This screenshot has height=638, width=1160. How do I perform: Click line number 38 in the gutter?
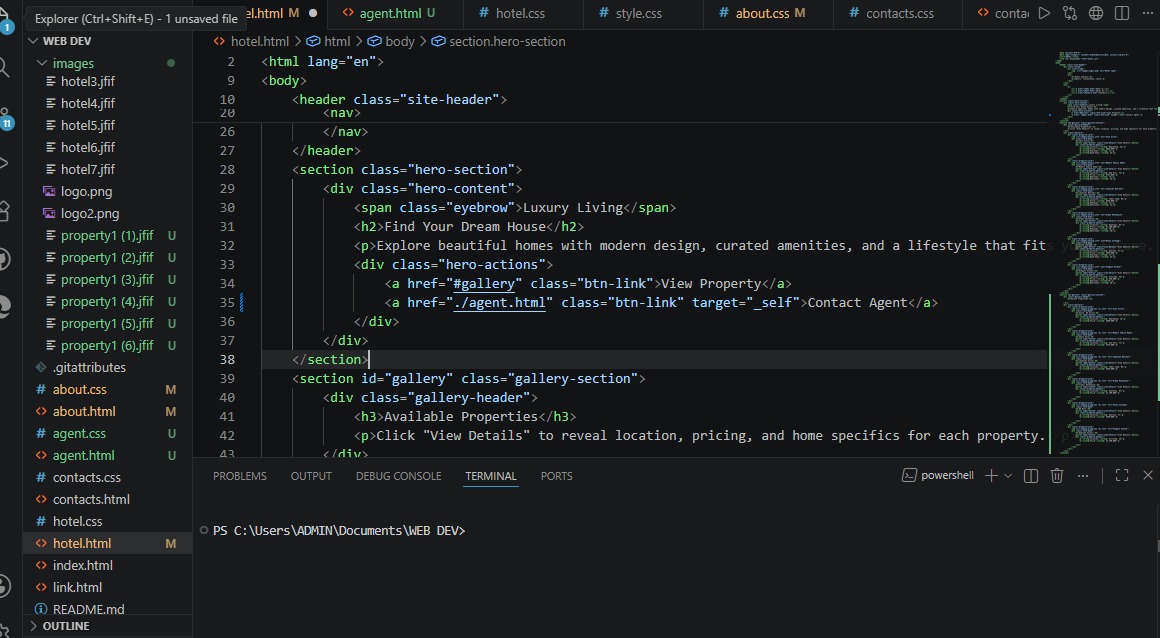pos(226,360)
